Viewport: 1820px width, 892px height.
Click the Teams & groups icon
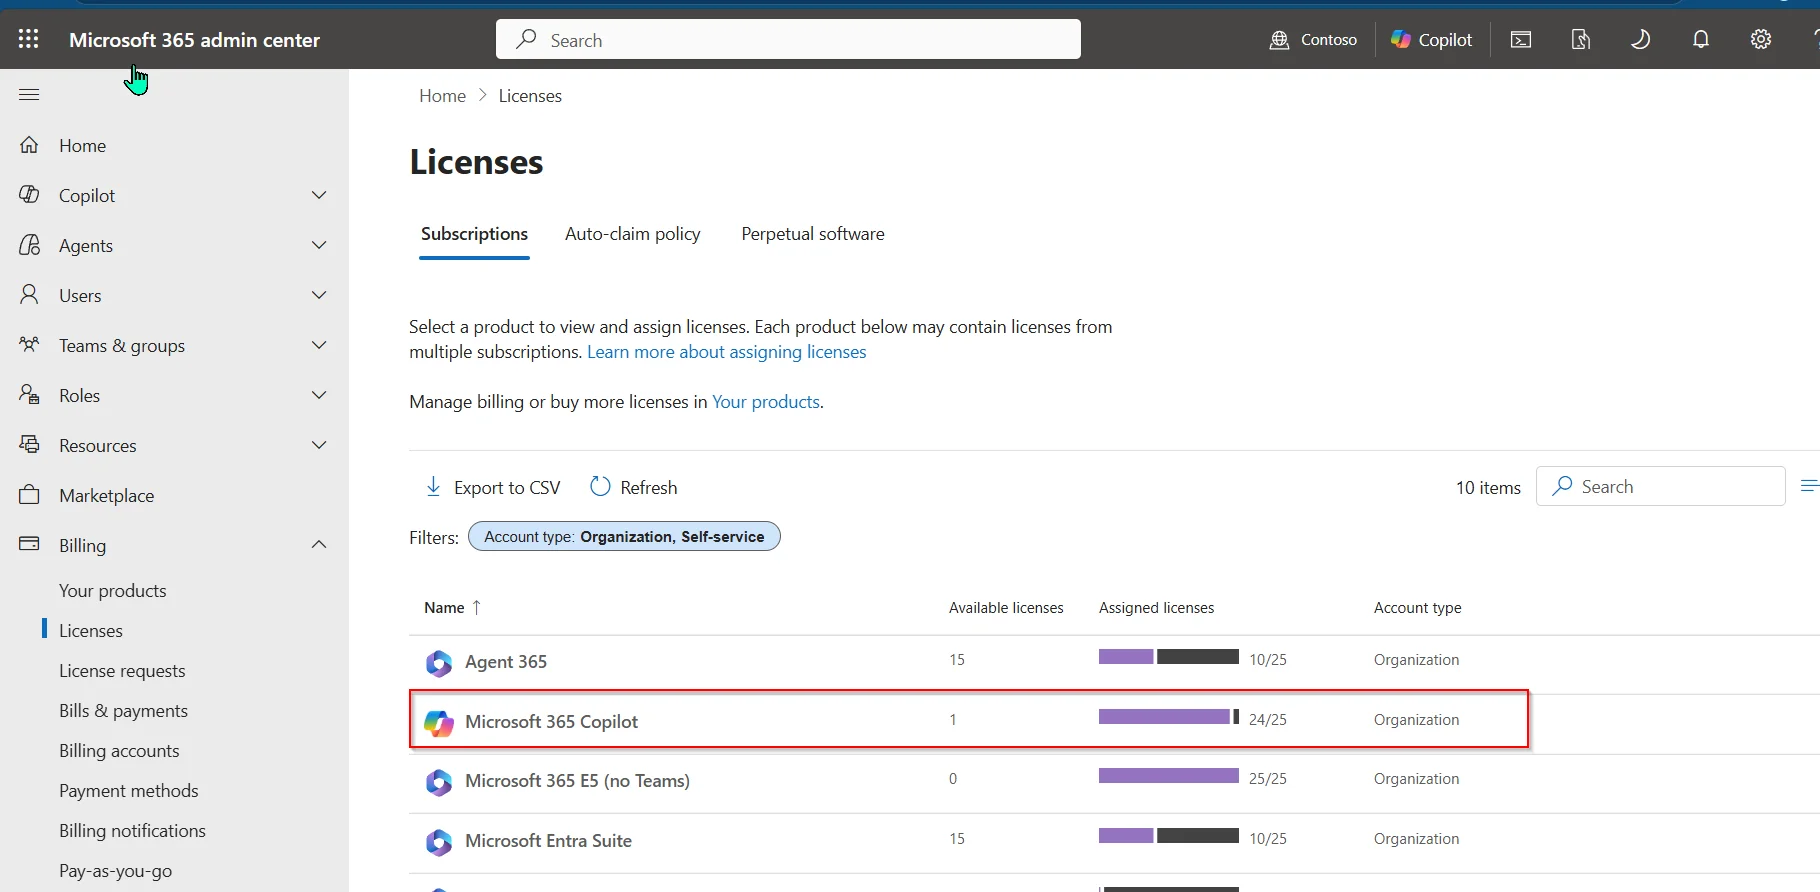tap(29, 345)
